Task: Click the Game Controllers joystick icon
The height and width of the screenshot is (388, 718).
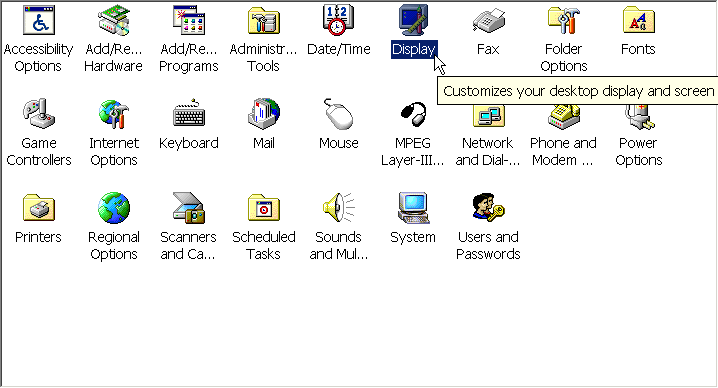Action: pos(39,114)
